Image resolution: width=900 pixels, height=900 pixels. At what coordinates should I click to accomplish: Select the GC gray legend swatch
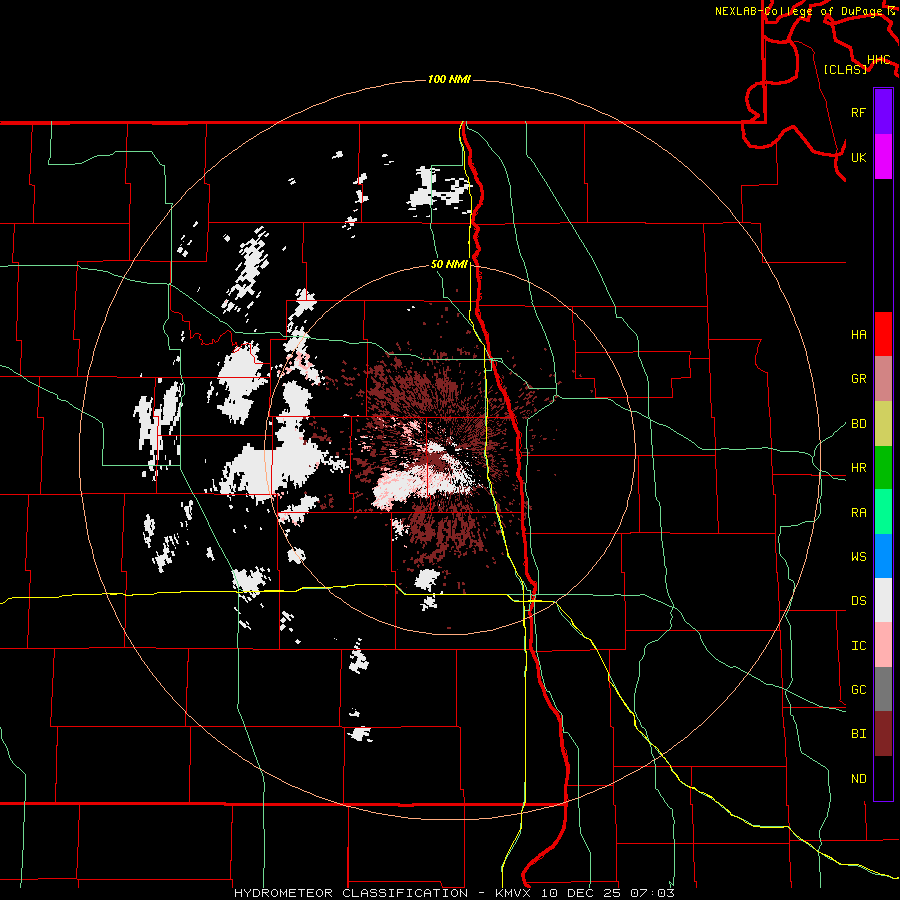[883, 689]
